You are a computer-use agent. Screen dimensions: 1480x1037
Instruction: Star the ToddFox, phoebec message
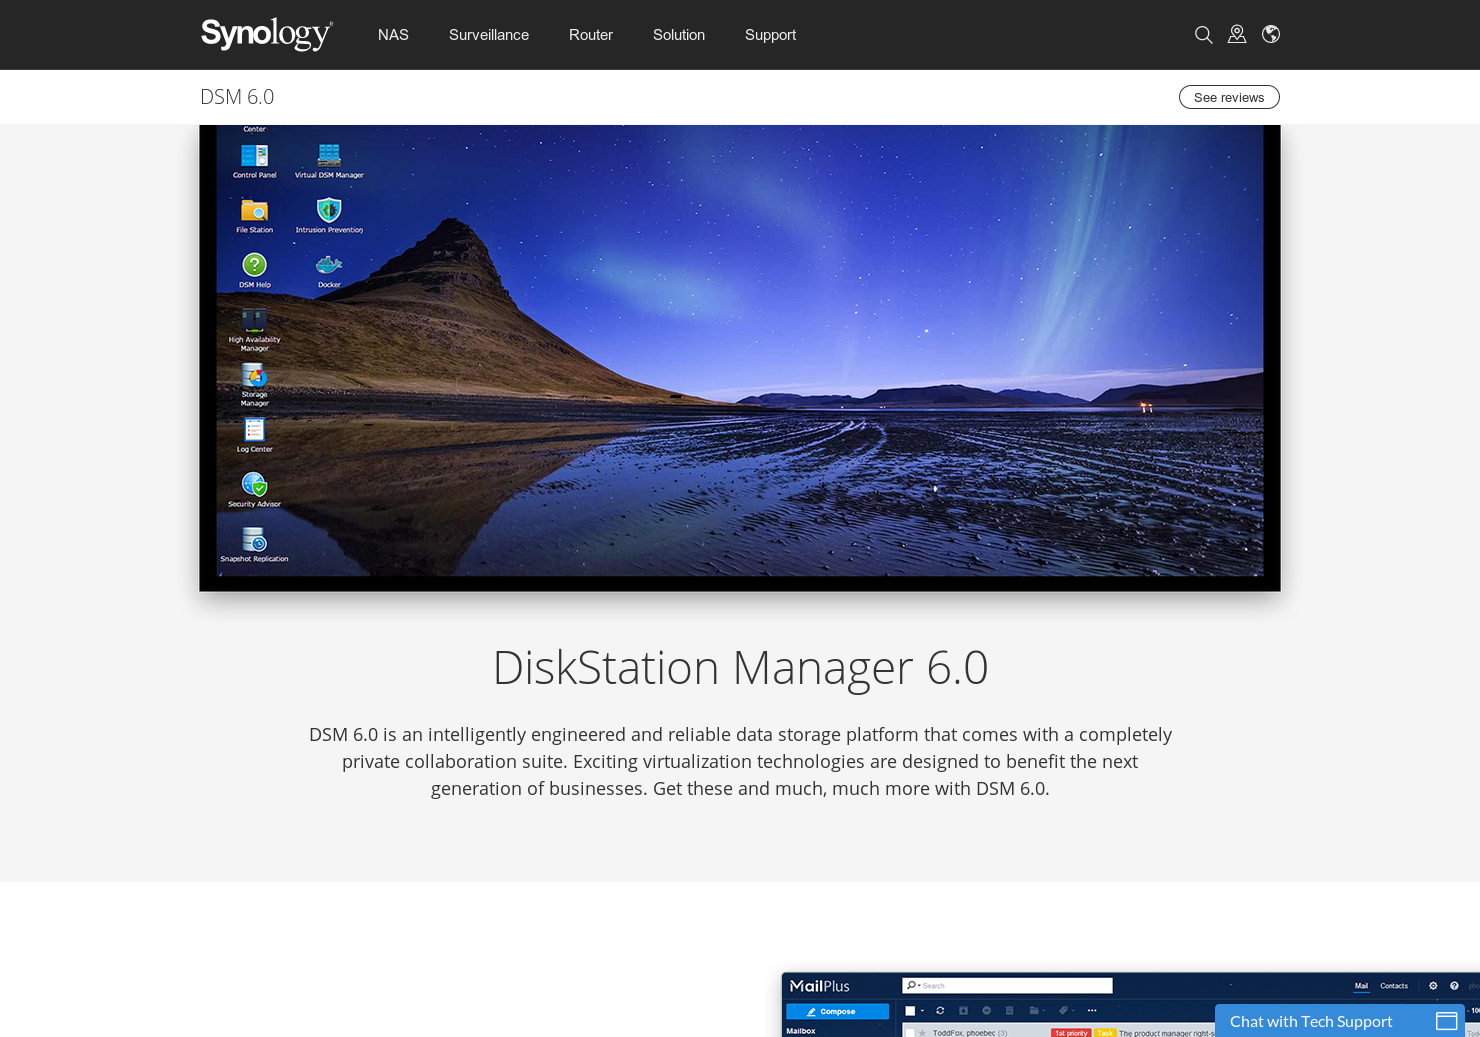(x=921, y=1033)
